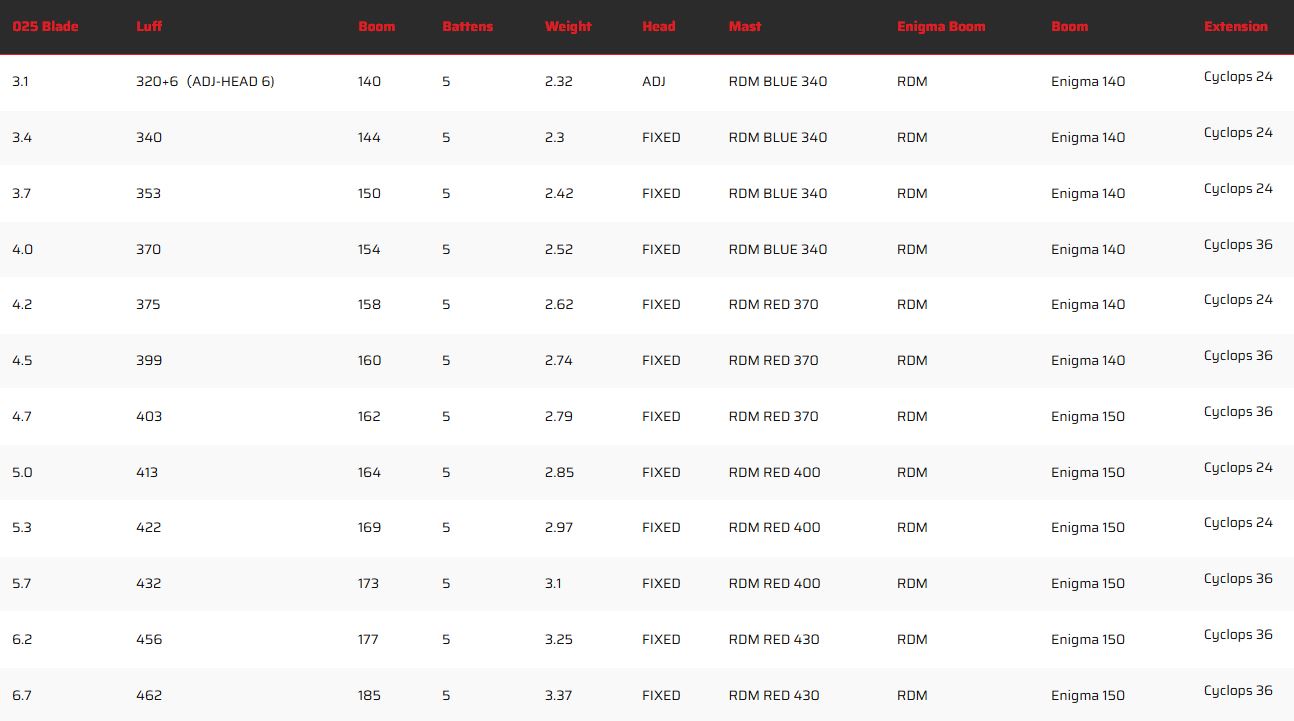1294x721 pixels.
Task: Select the 185 boom length cell
Action: [369, 695]
